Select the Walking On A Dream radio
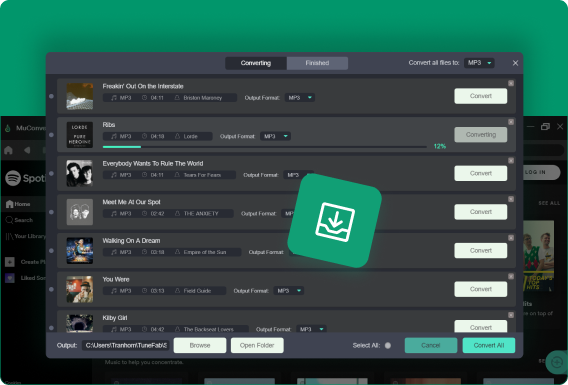 51,251
